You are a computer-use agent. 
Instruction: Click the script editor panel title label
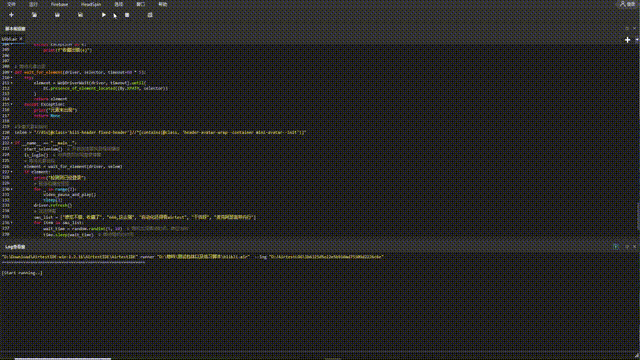click(15, 29)
